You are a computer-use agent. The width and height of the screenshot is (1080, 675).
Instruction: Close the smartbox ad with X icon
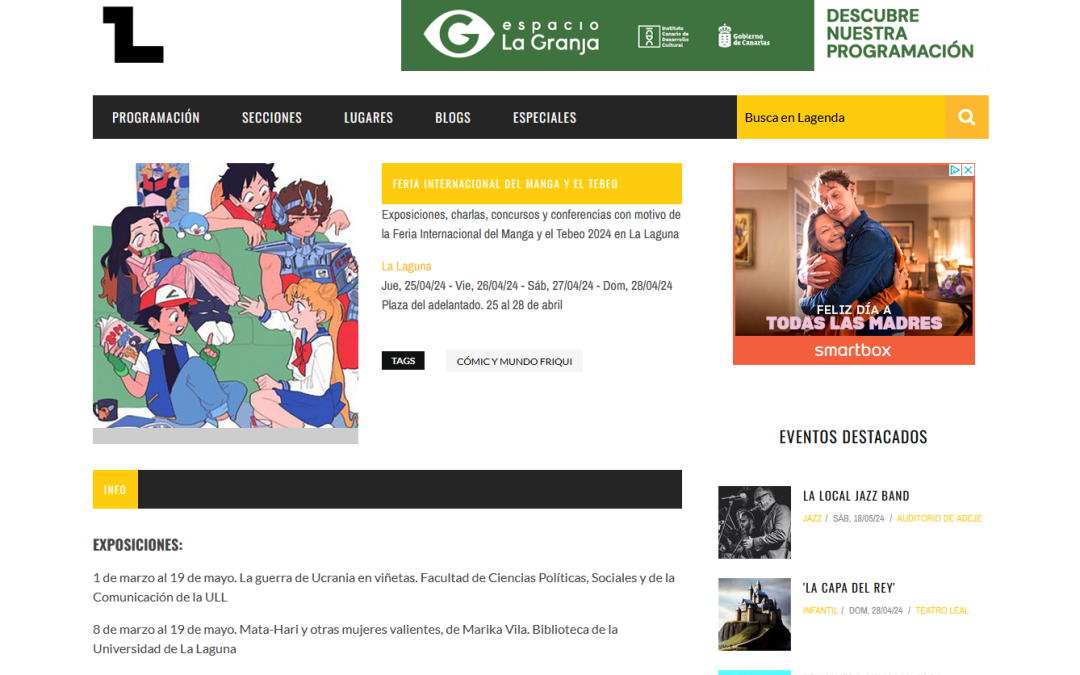[968, 170]
